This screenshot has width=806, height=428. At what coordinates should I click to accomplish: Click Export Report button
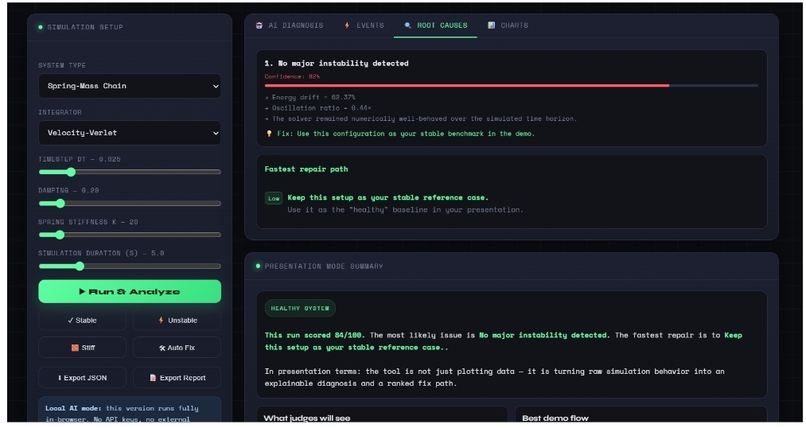(177, 378)
